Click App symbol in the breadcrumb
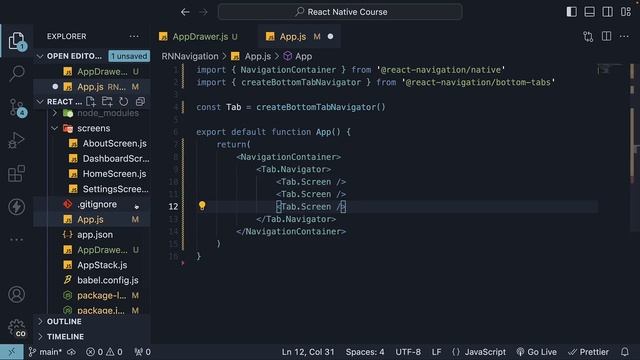Viewport: 640px width, 360px height. click(x=303, y=56)
